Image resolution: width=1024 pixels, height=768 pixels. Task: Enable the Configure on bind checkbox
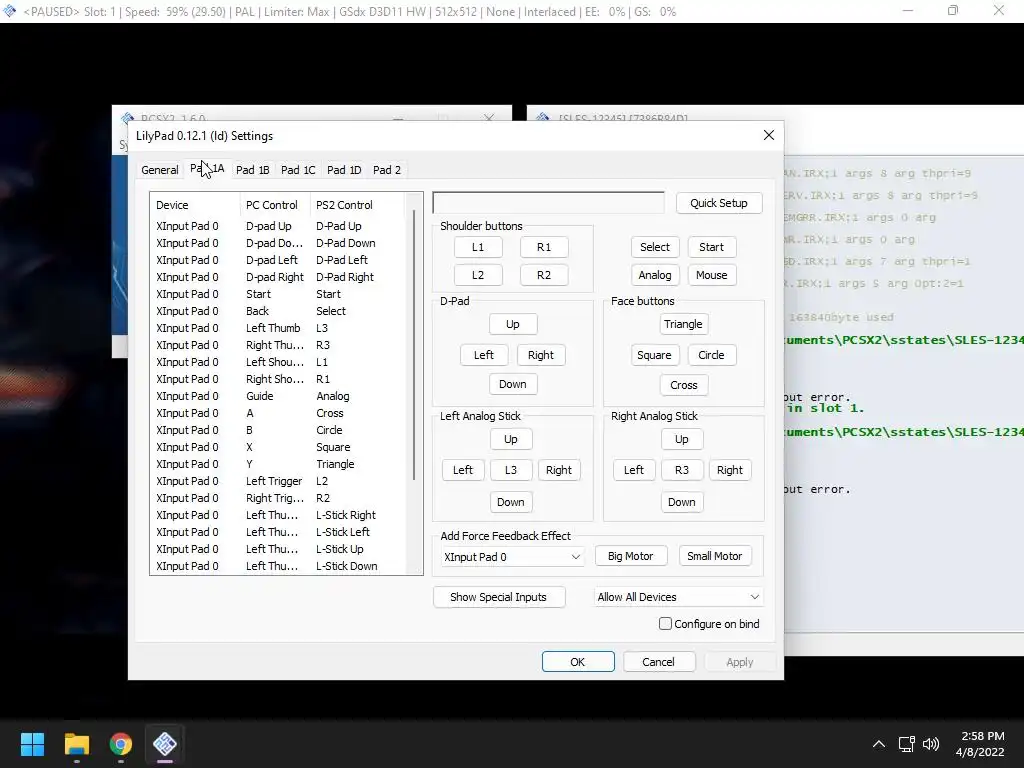665,624
